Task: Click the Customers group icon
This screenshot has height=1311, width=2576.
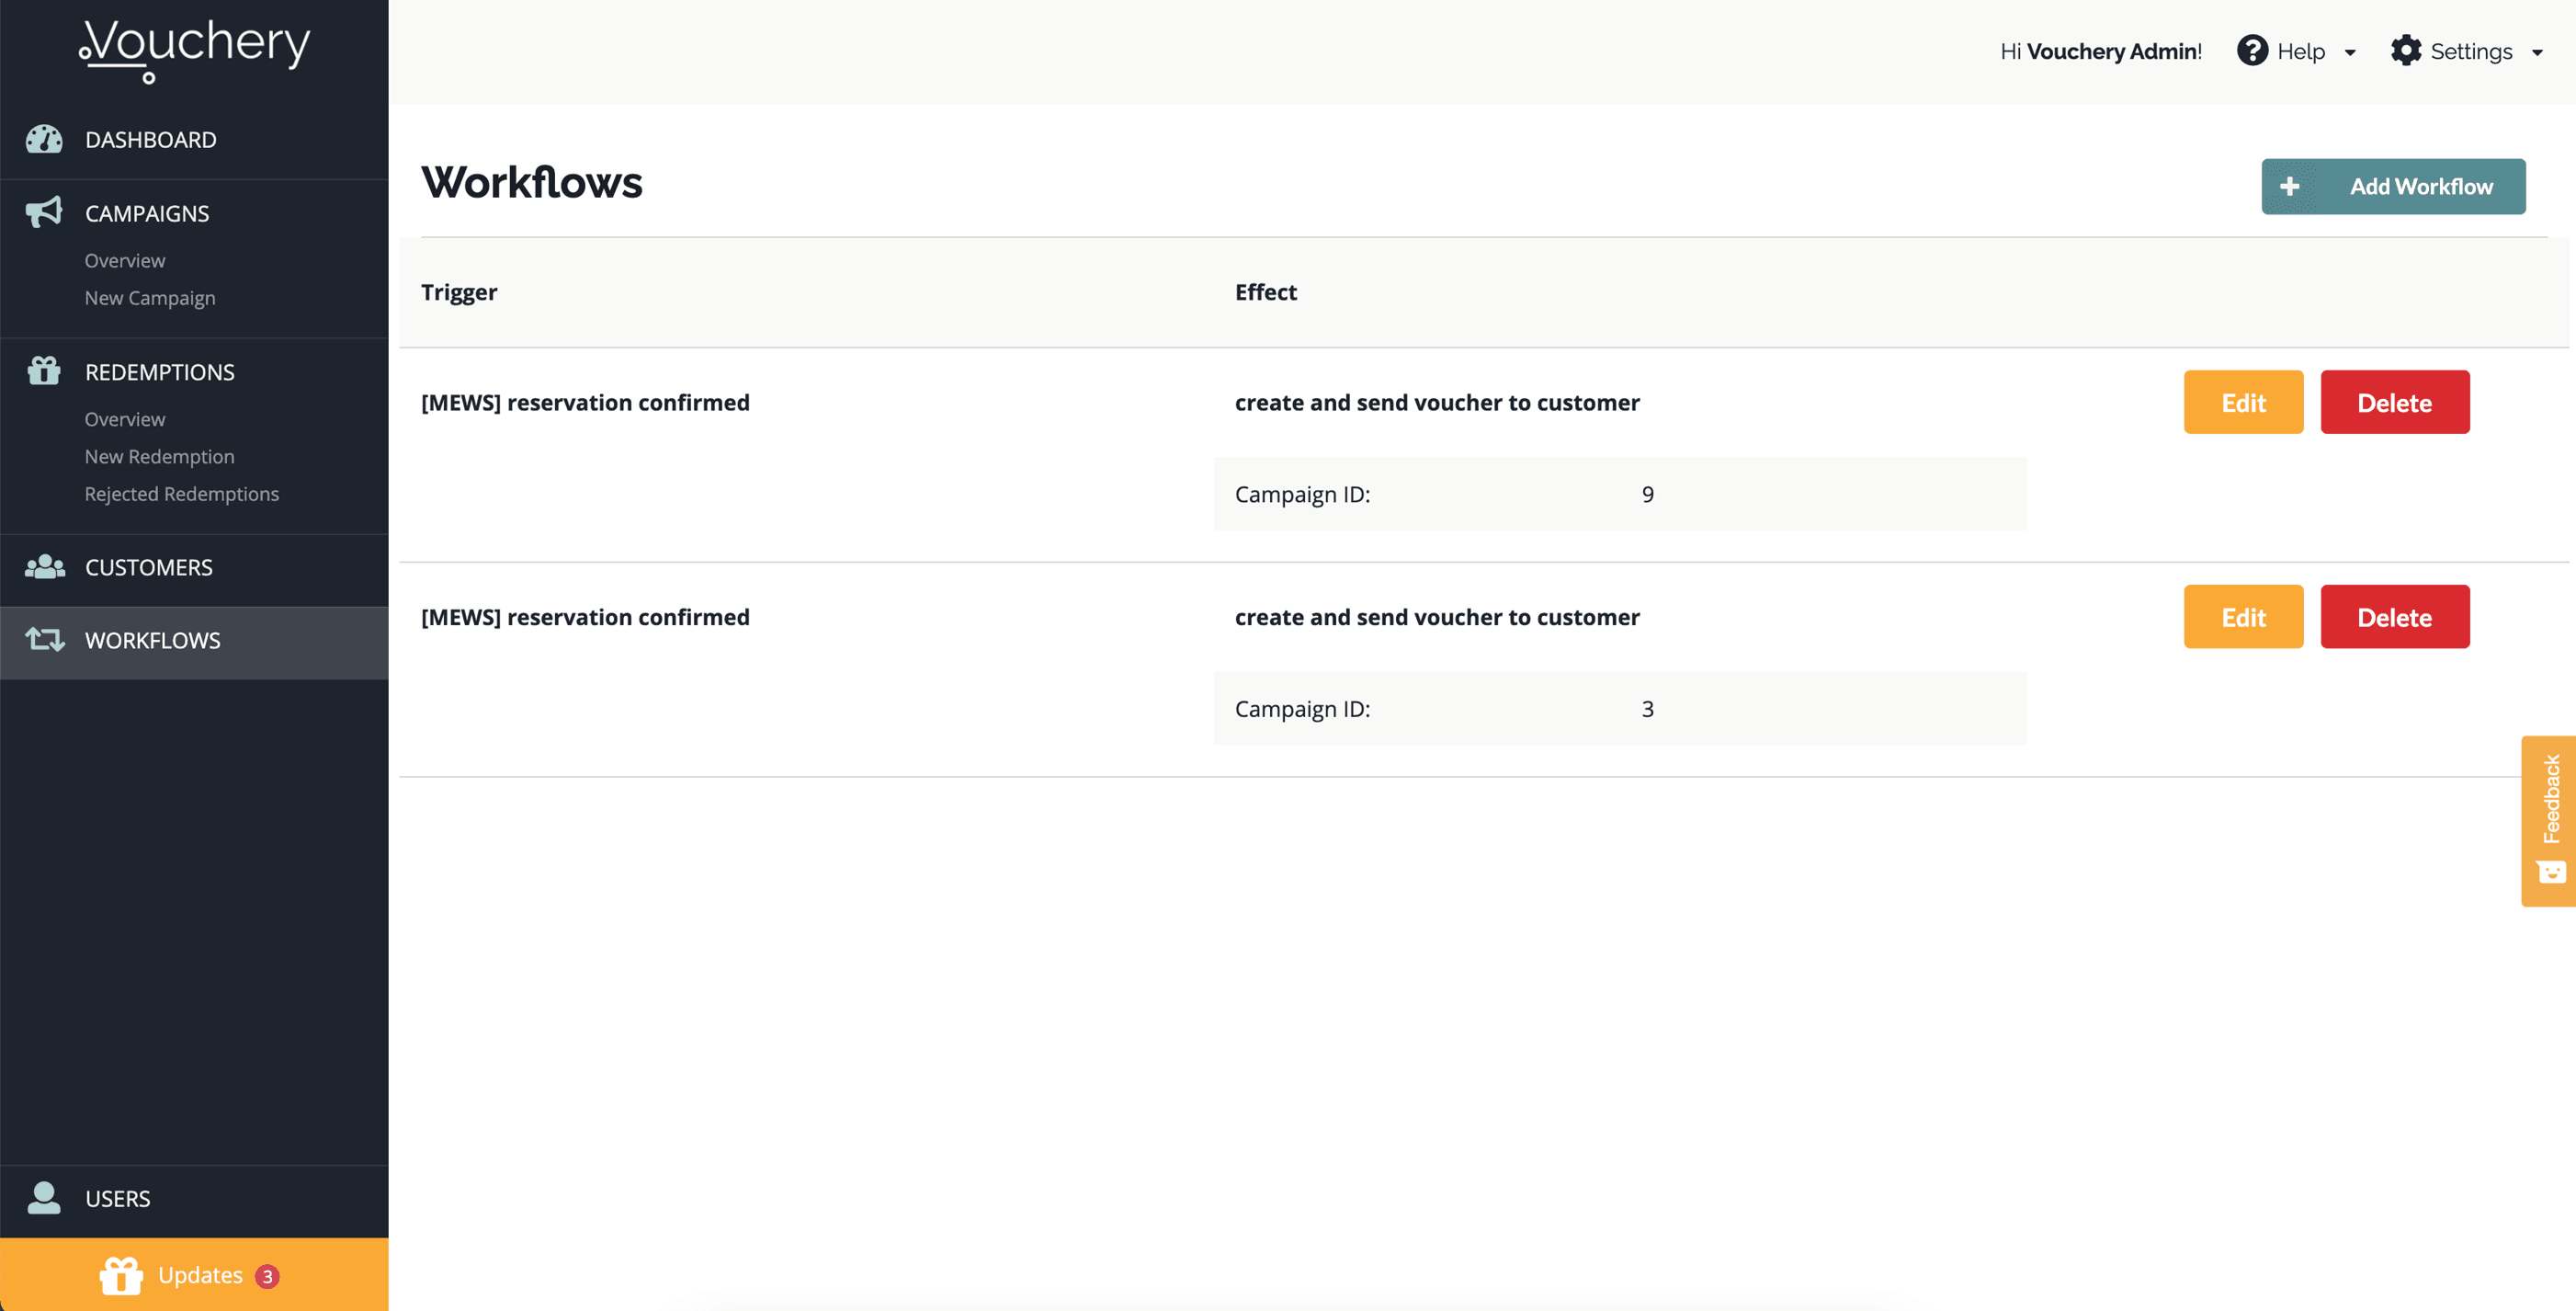Action: click(44, 567)
